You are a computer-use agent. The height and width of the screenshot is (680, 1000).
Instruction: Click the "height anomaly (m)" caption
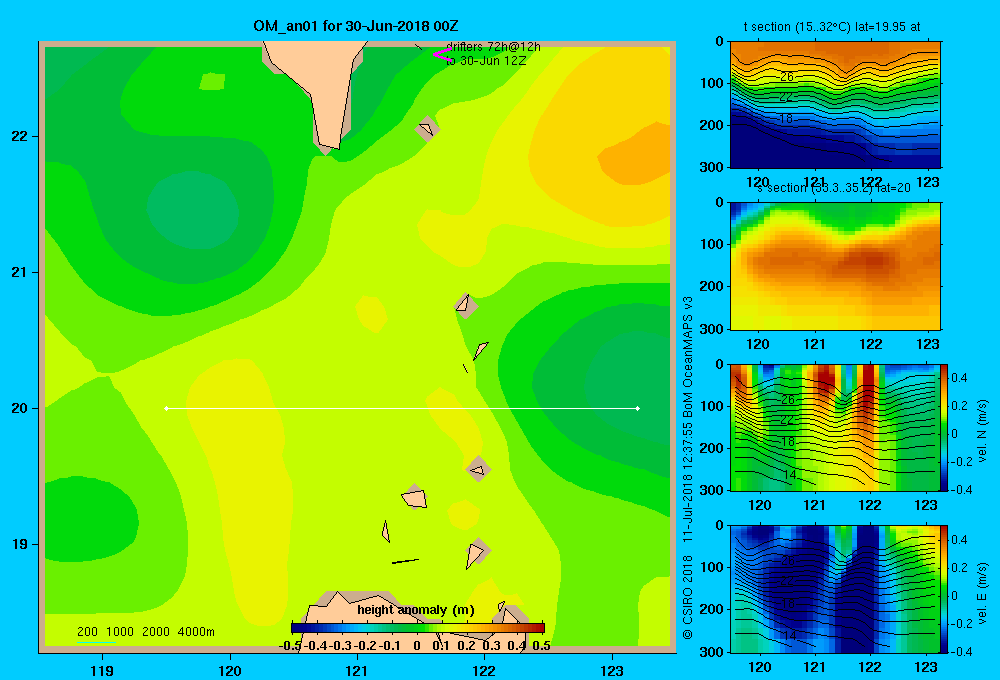416,610
